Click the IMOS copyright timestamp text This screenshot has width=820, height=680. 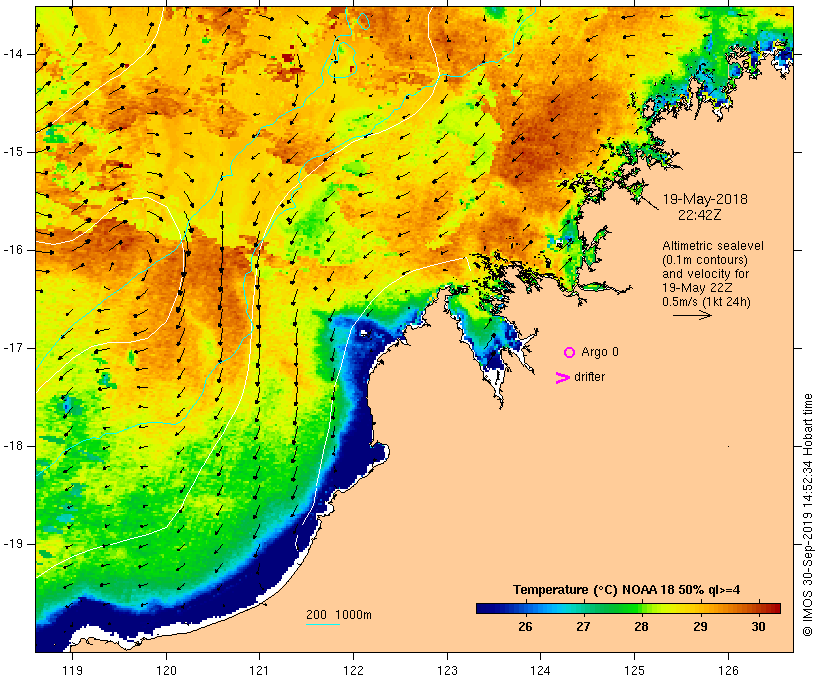pyautogui.click(x=807, y=515)
